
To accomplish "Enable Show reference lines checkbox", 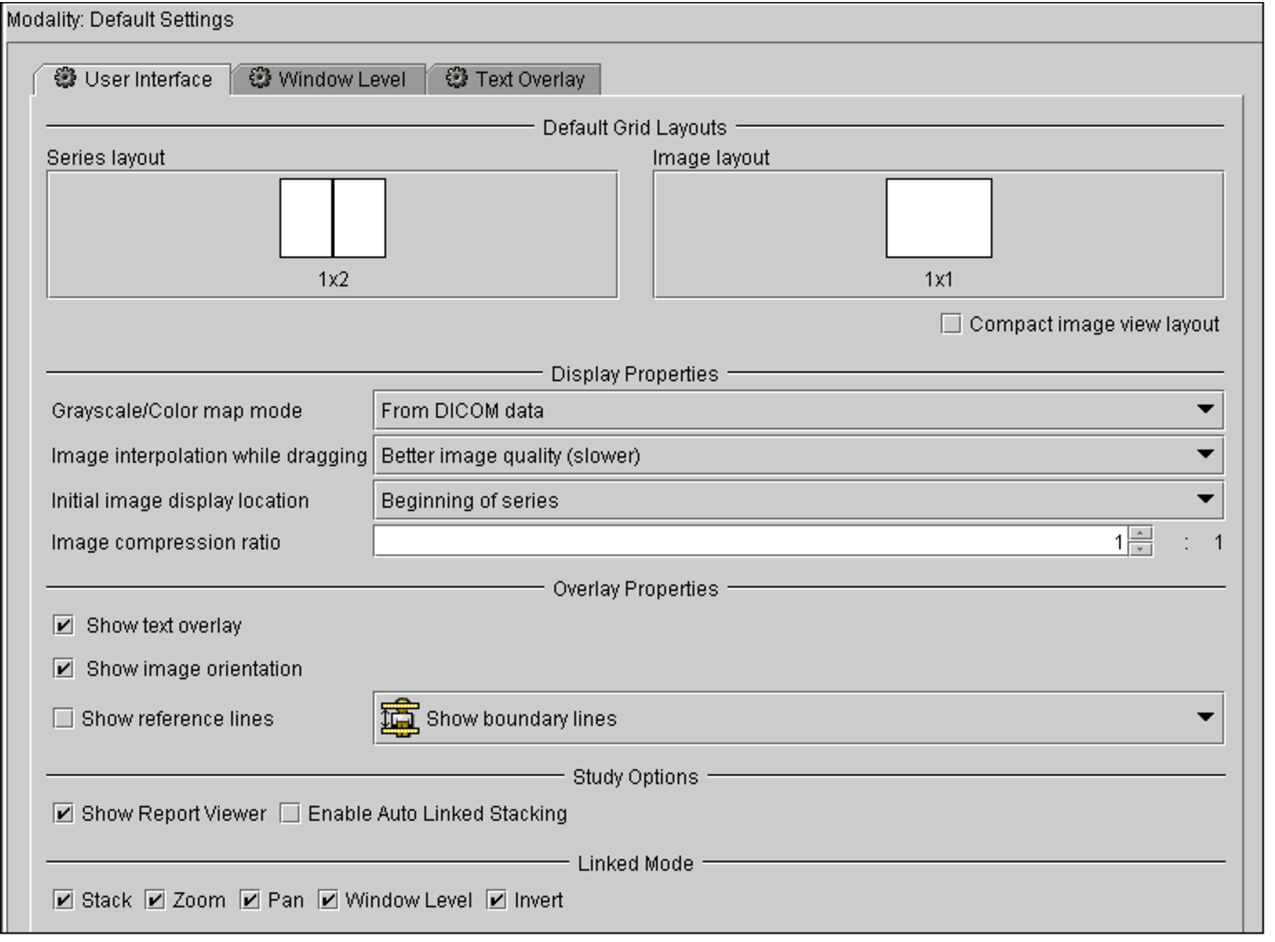I will [x=64, y=718].
